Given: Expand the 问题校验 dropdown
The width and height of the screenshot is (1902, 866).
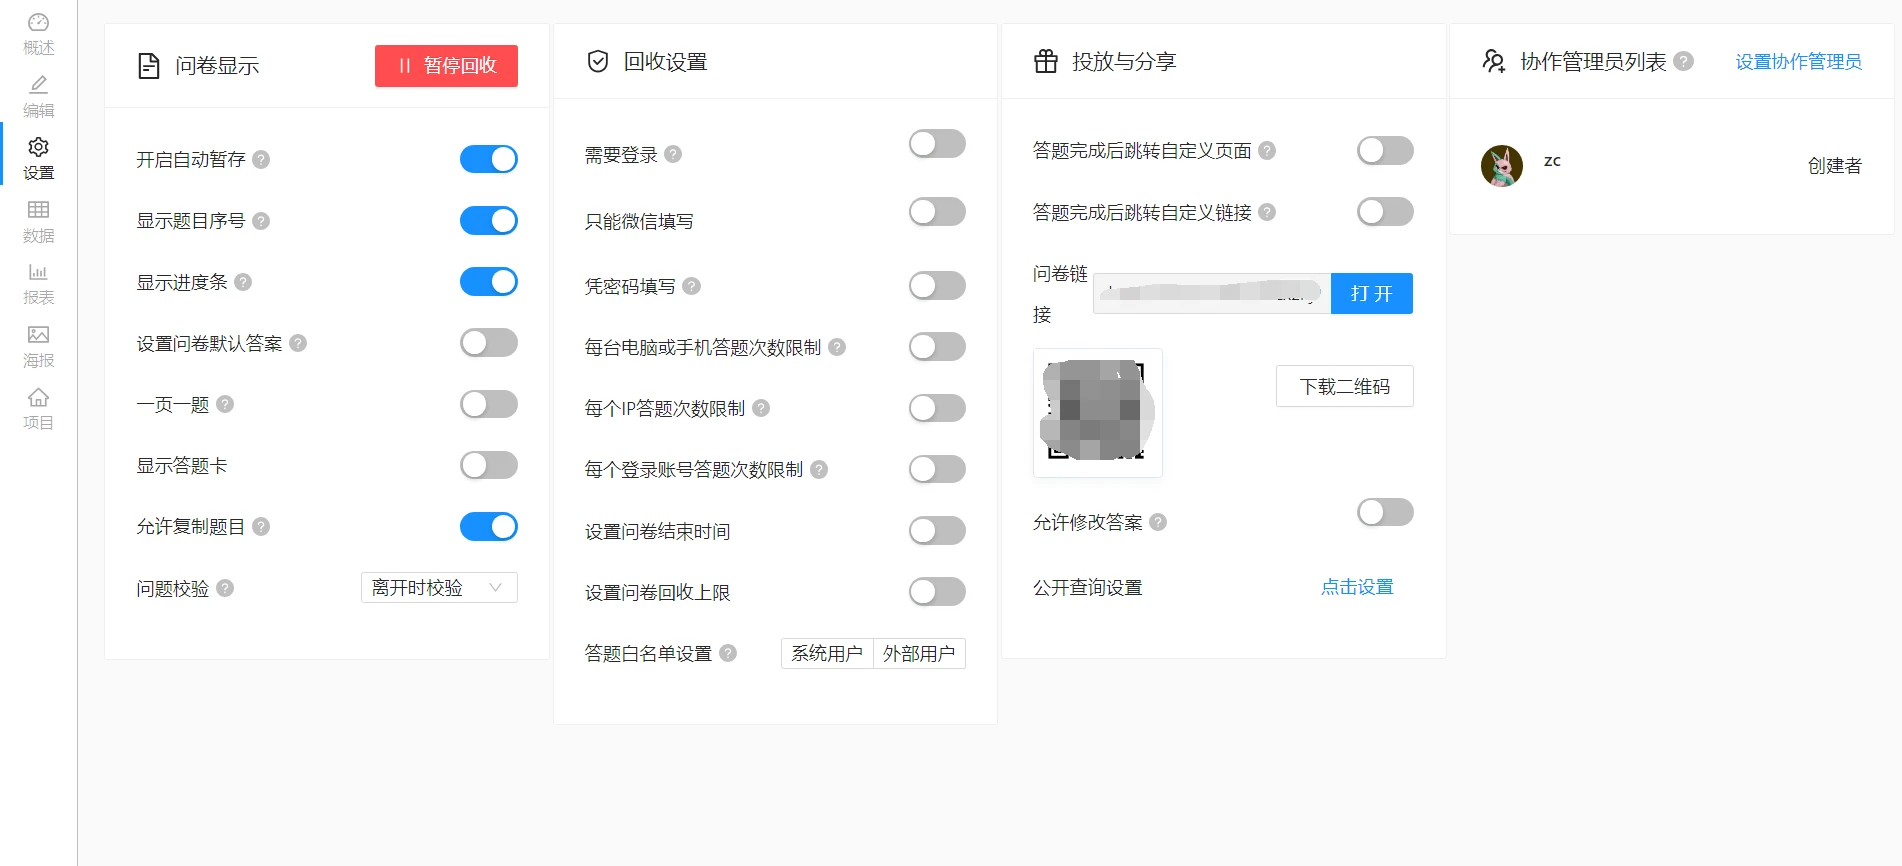Looking at the screenshot, I should (439, 588).
